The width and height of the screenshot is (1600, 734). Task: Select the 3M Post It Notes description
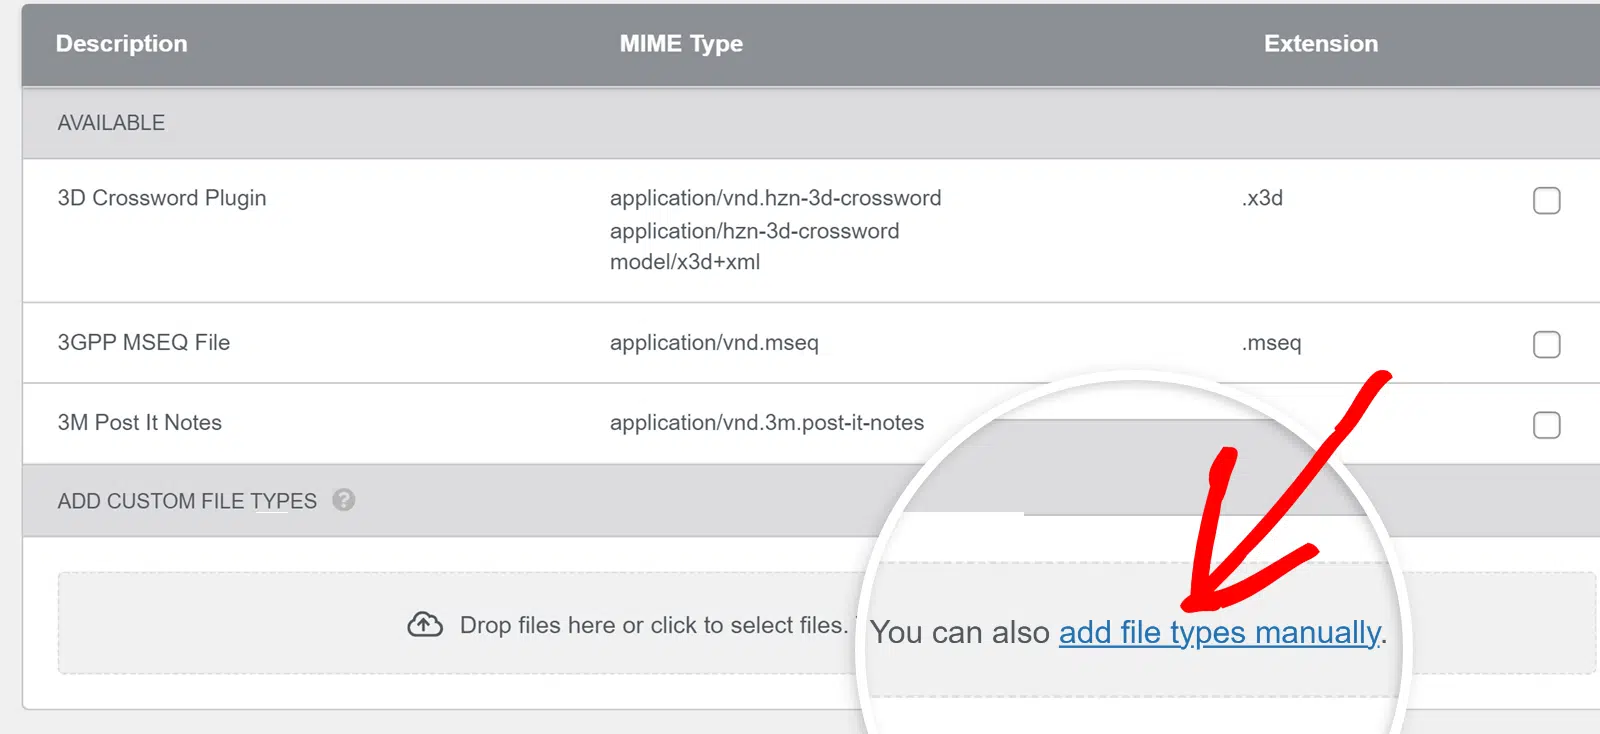click(x=140, y=423)
